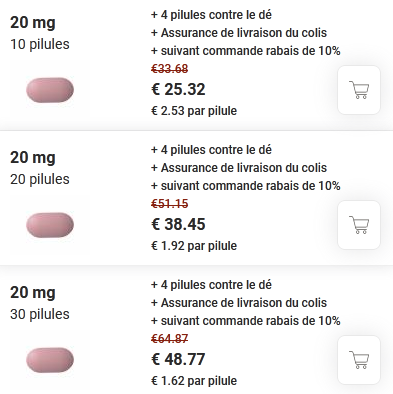393x394 pixels.
Task: Click '€ 1.92 par pilule' text
Action: 194,246
